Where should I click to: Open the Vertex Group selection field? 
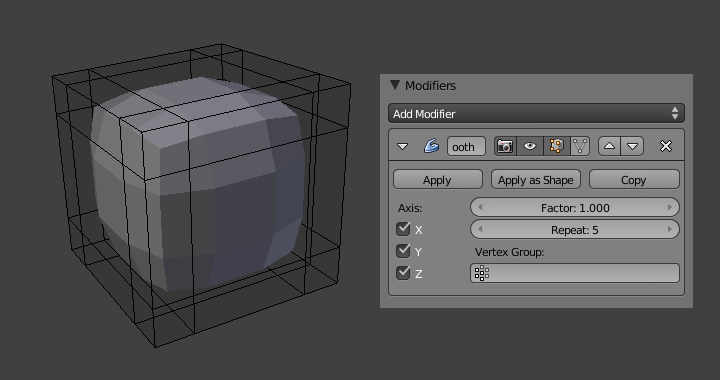coord(575,273)
